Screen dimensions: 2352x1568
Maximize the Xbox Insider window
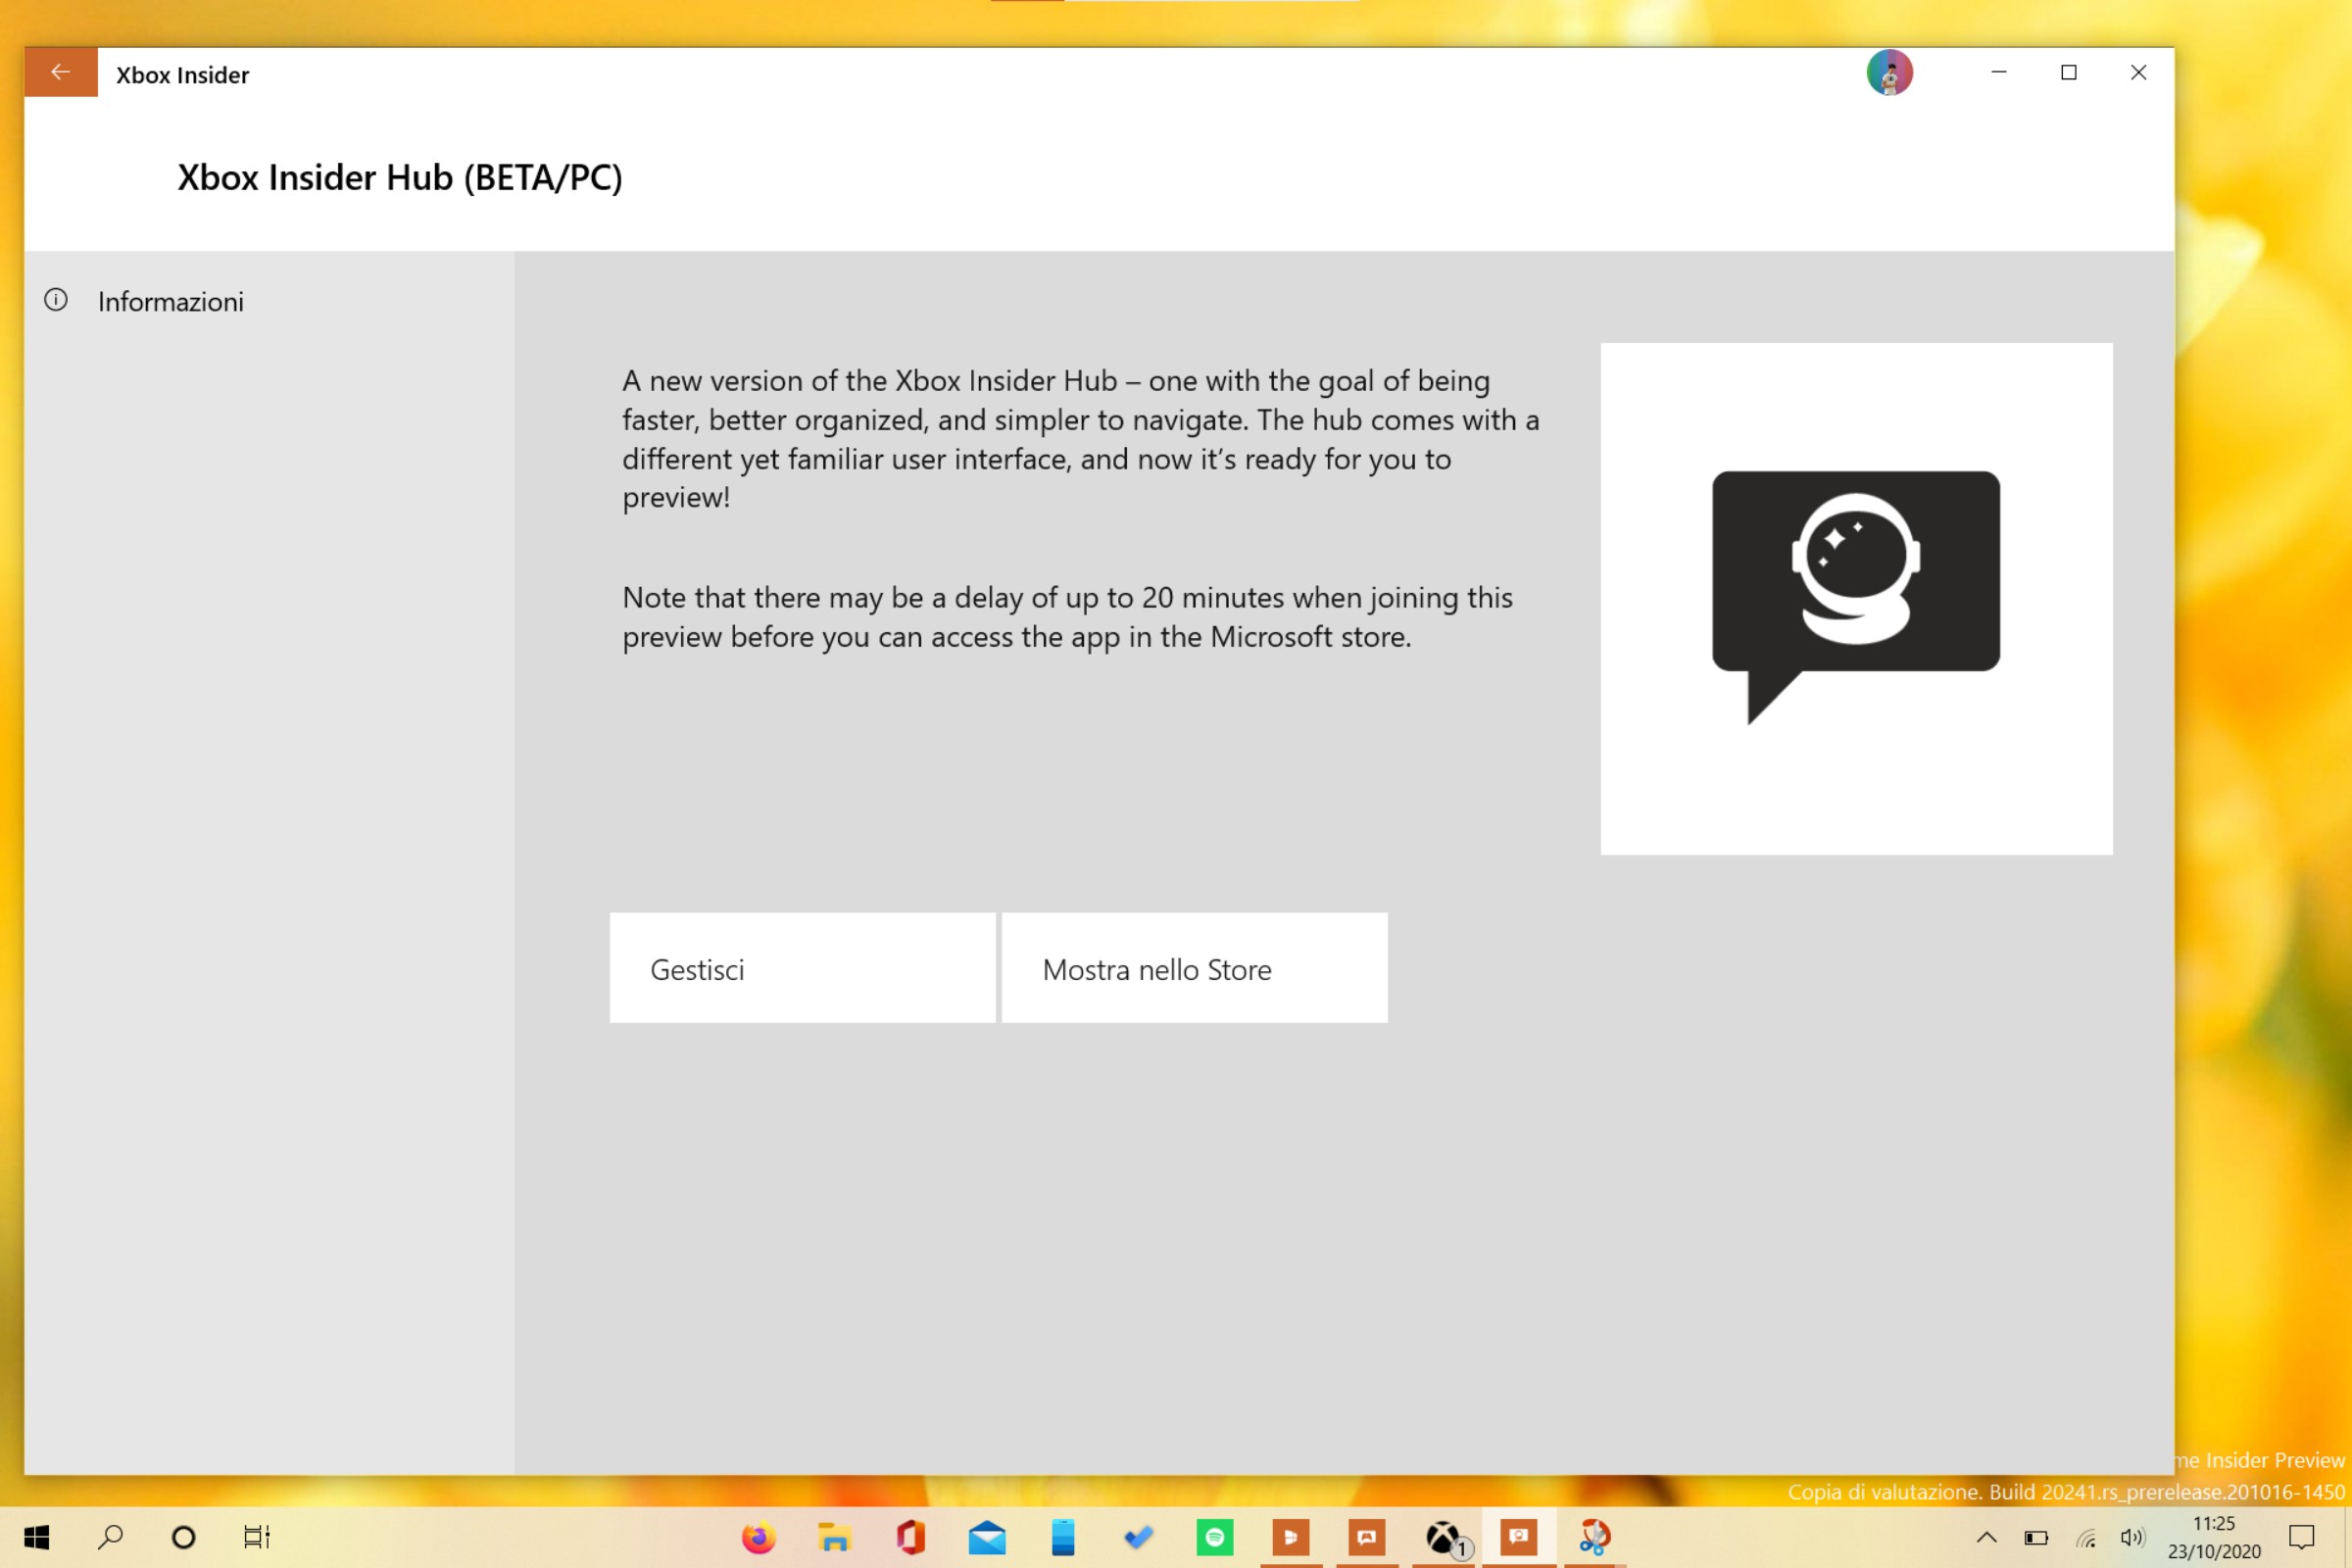tap(2069, 72)
